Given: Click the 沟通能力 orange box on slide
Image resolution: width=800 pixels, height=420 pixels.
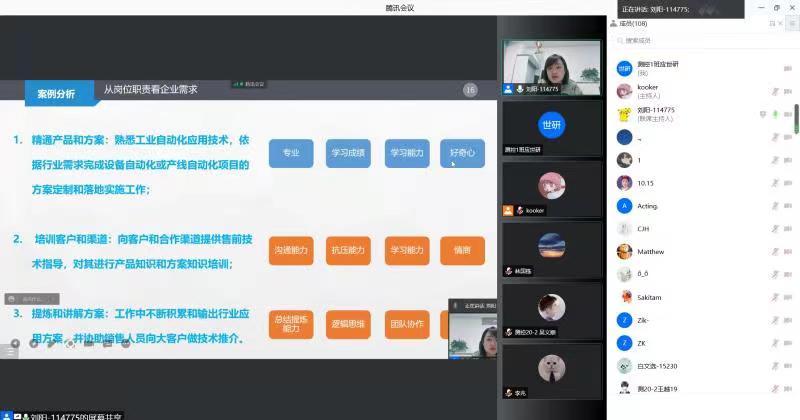Looking at the screenshot, I should (x=291, y=250).
